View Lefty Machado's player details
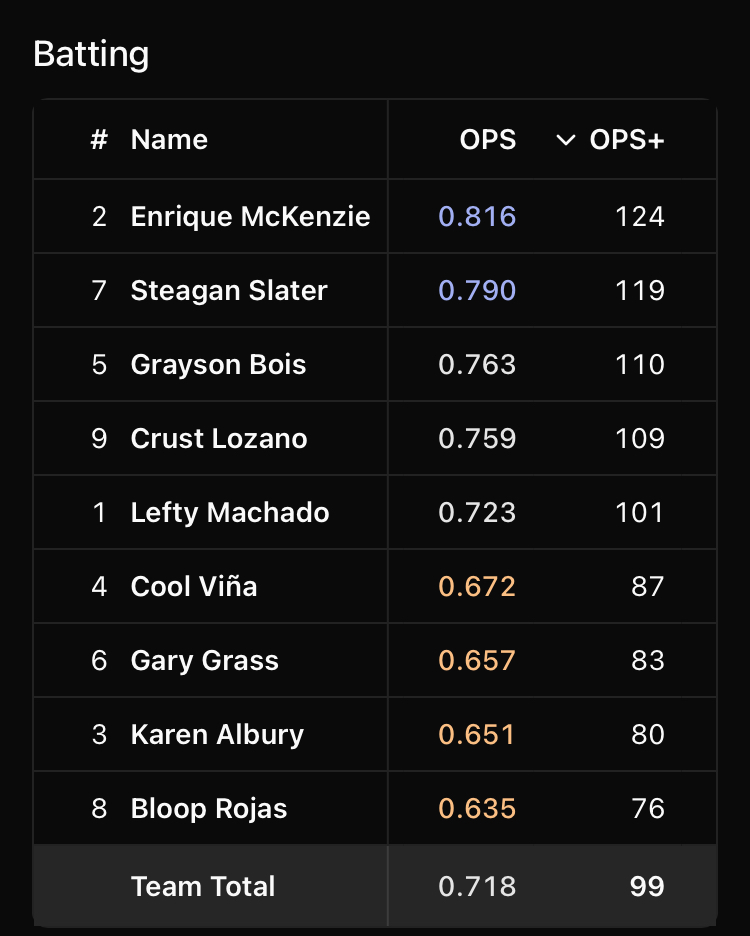 coord(230,512)
